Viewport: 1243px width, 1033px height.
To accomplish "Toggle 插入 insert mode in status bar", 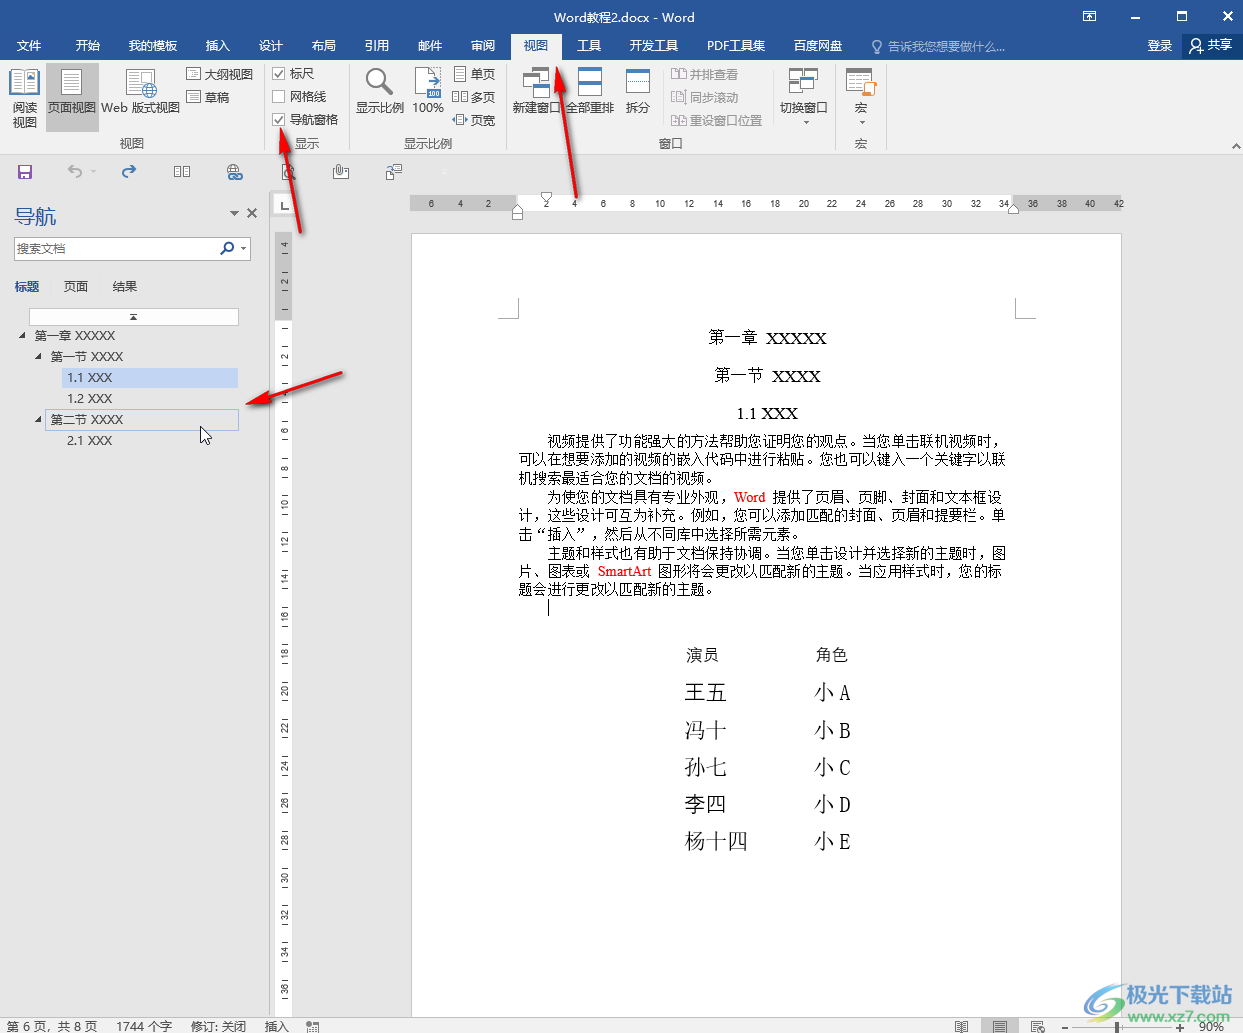I will [276, 1026].
